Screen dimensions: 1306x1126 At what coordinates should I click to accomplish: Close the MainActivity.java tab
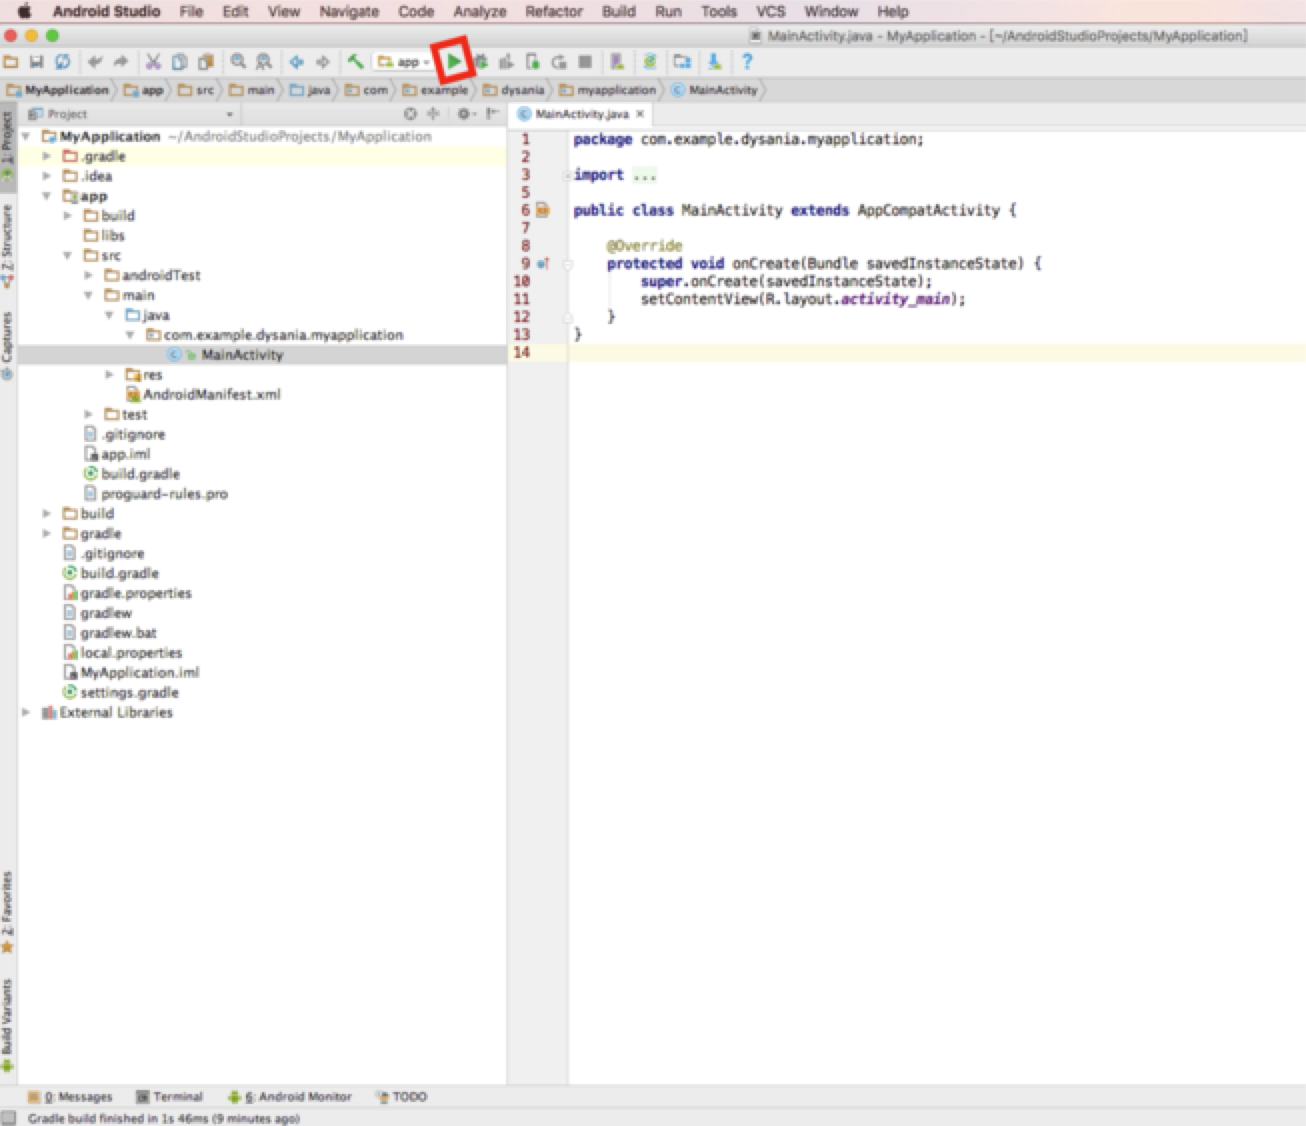click(x=640, y=114)
